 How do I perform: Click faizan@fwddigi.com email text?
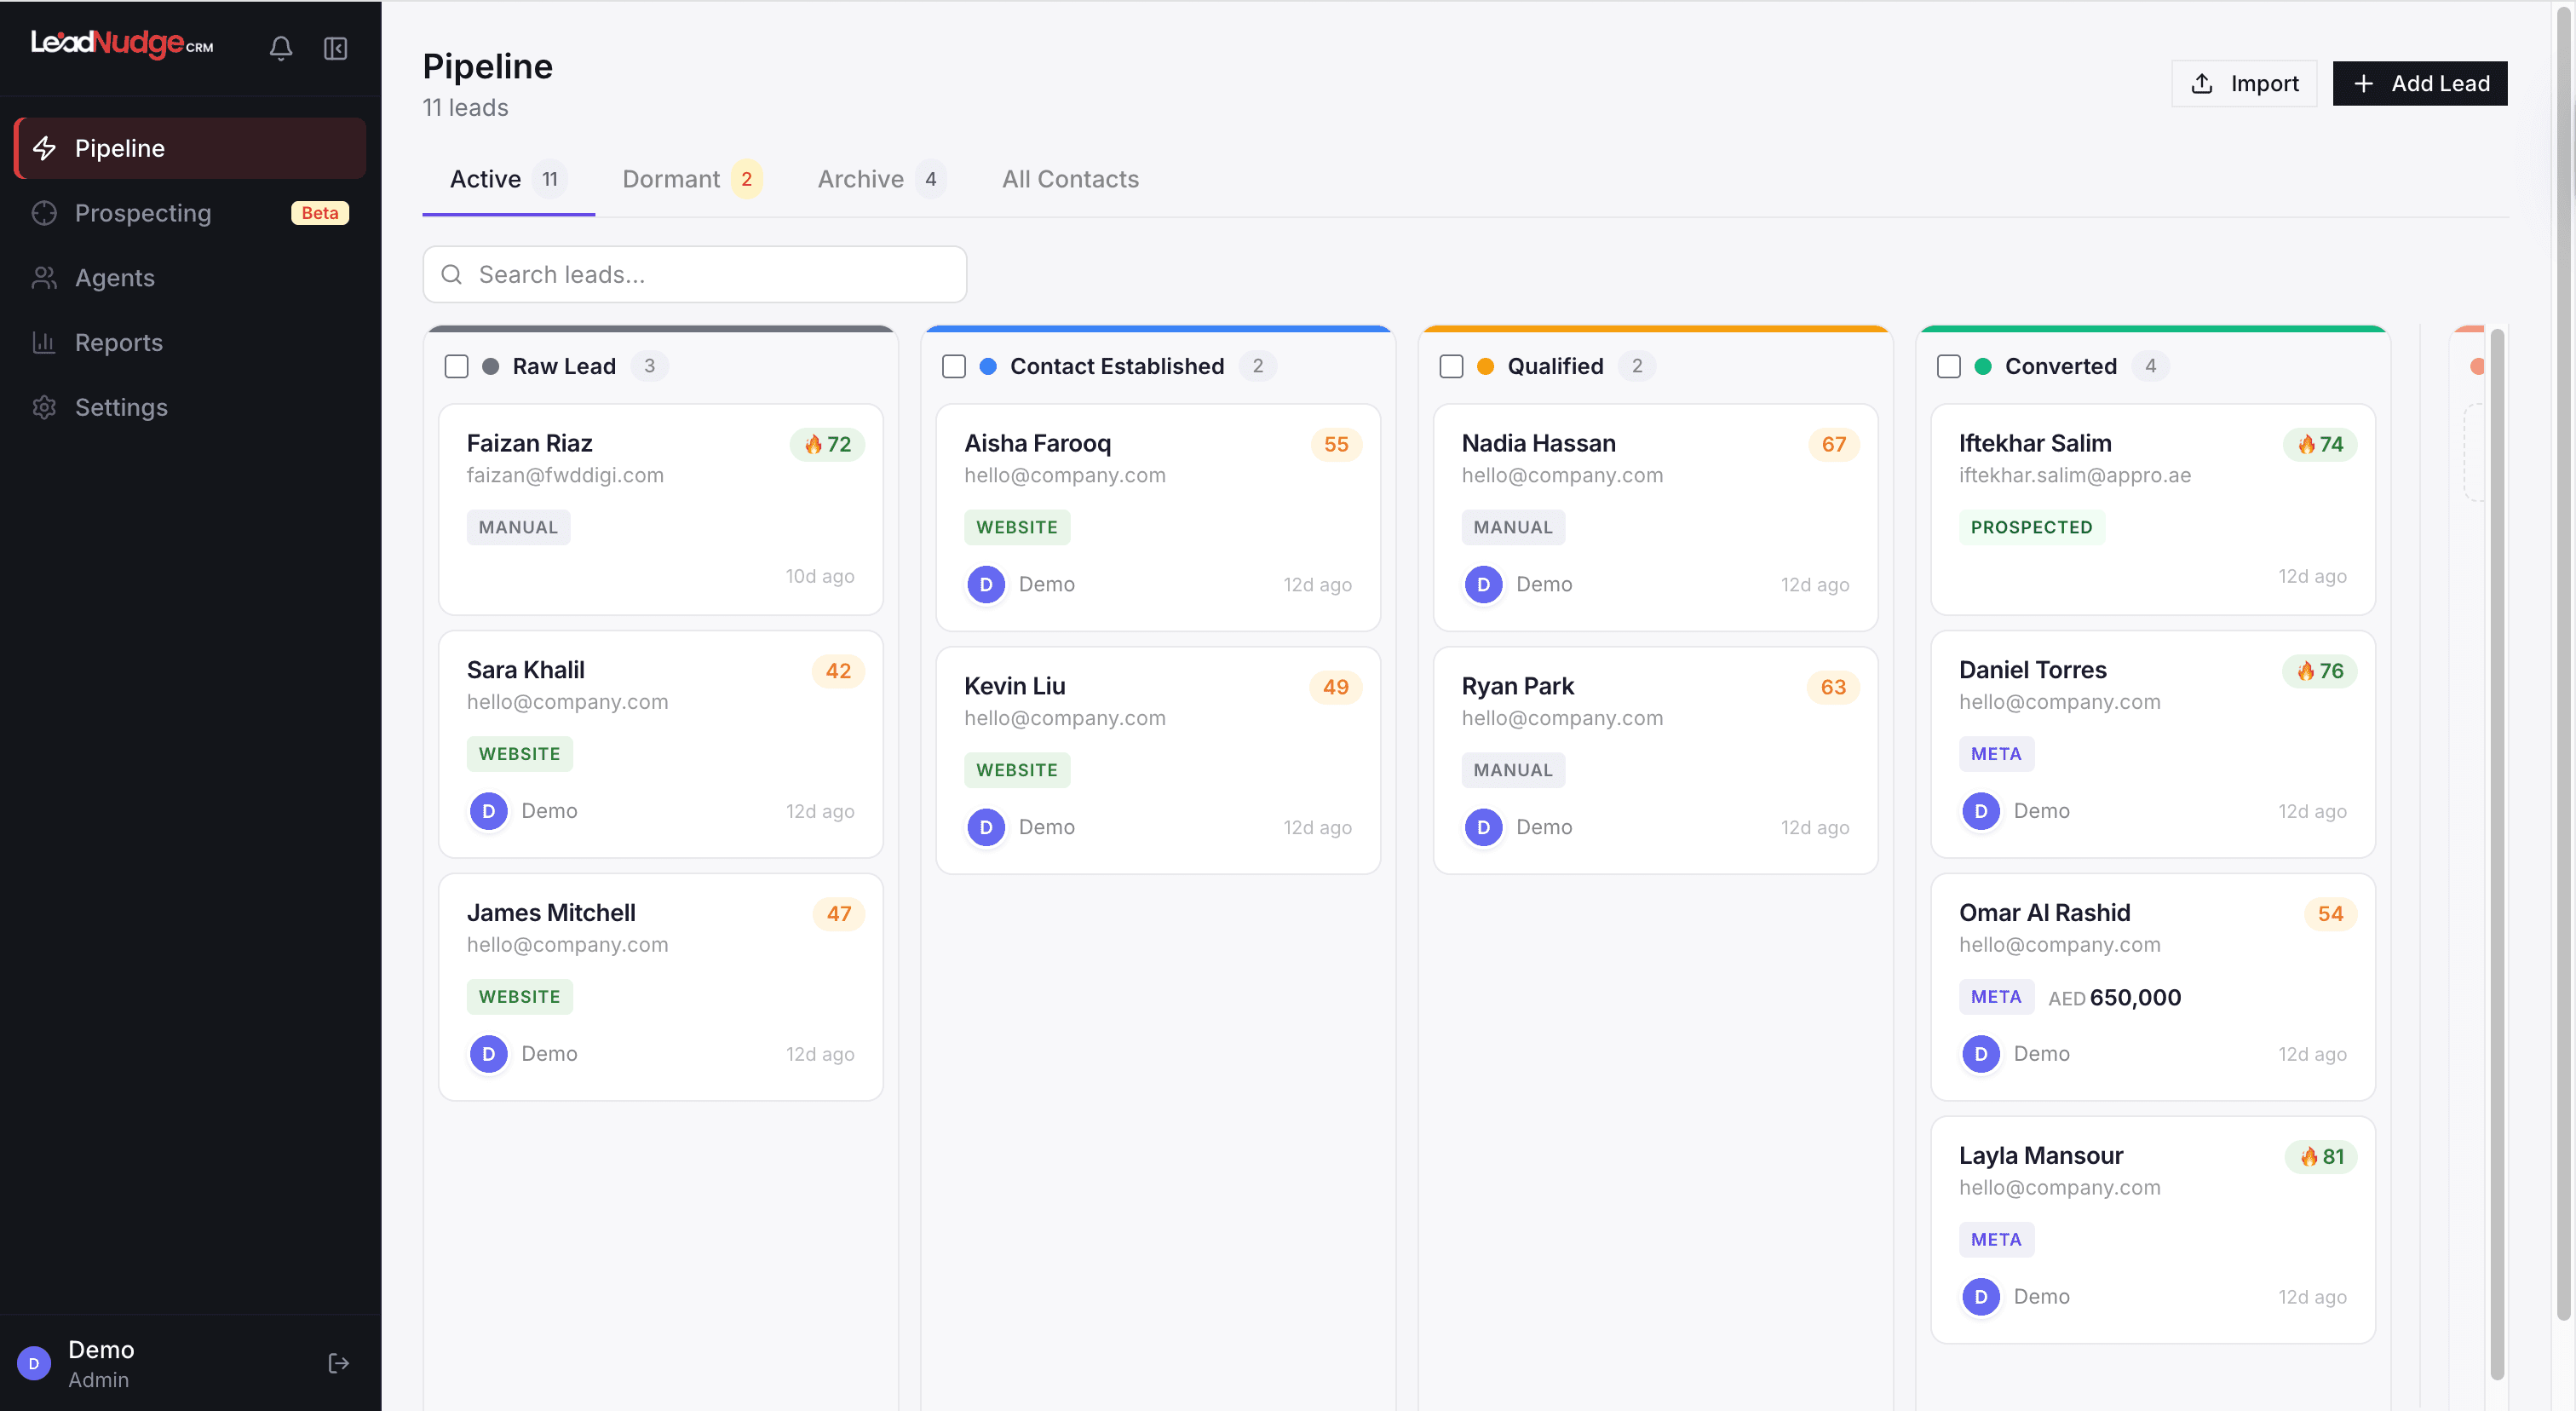565,475
